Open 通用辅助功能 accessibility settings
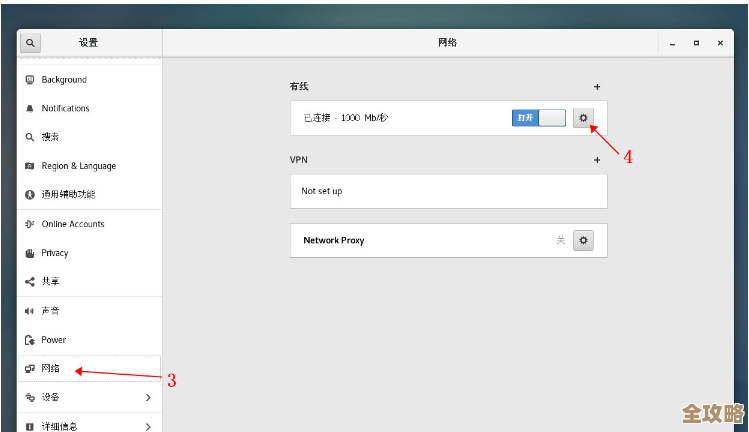 pos(68,194)
